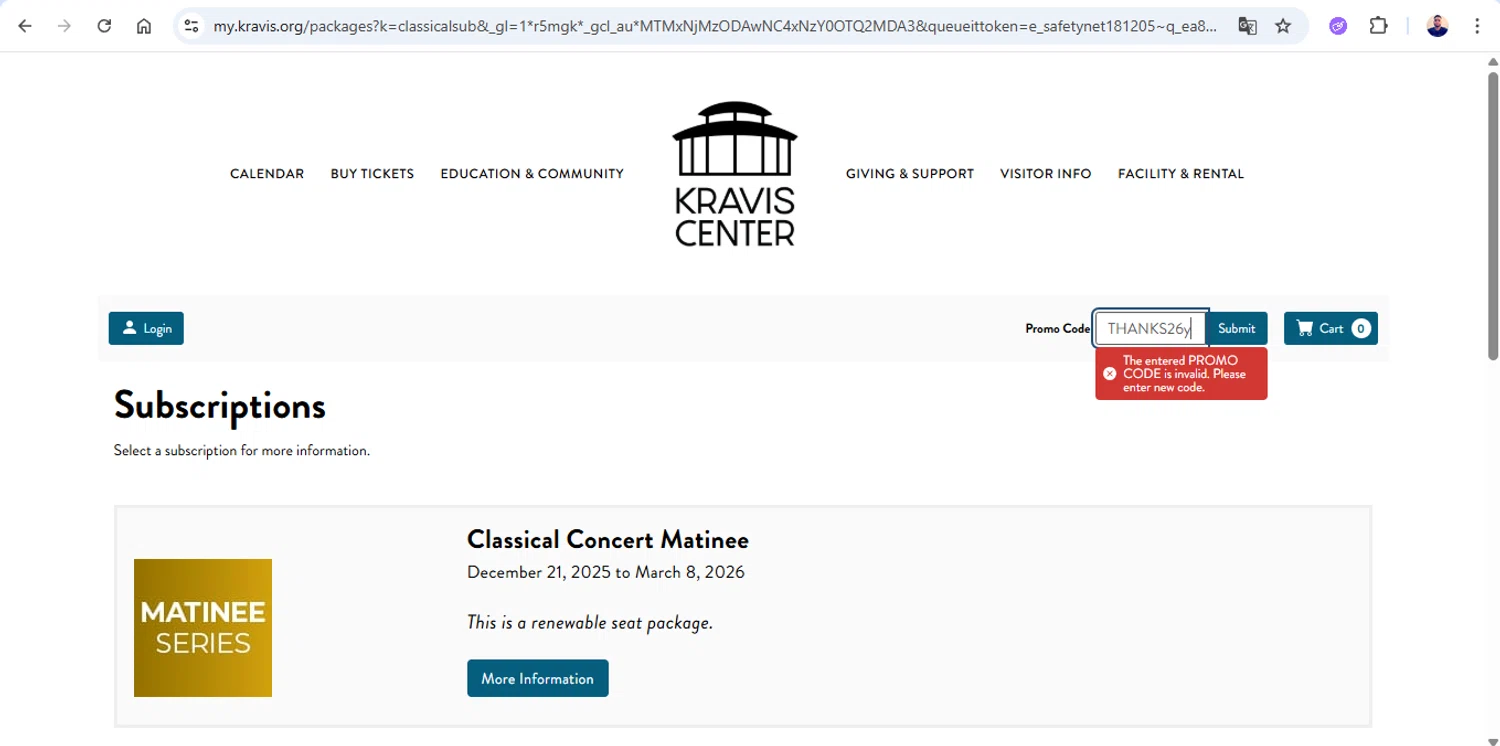Click the cart item count badge
The image size is (1500, 746).
point(1361,328)
